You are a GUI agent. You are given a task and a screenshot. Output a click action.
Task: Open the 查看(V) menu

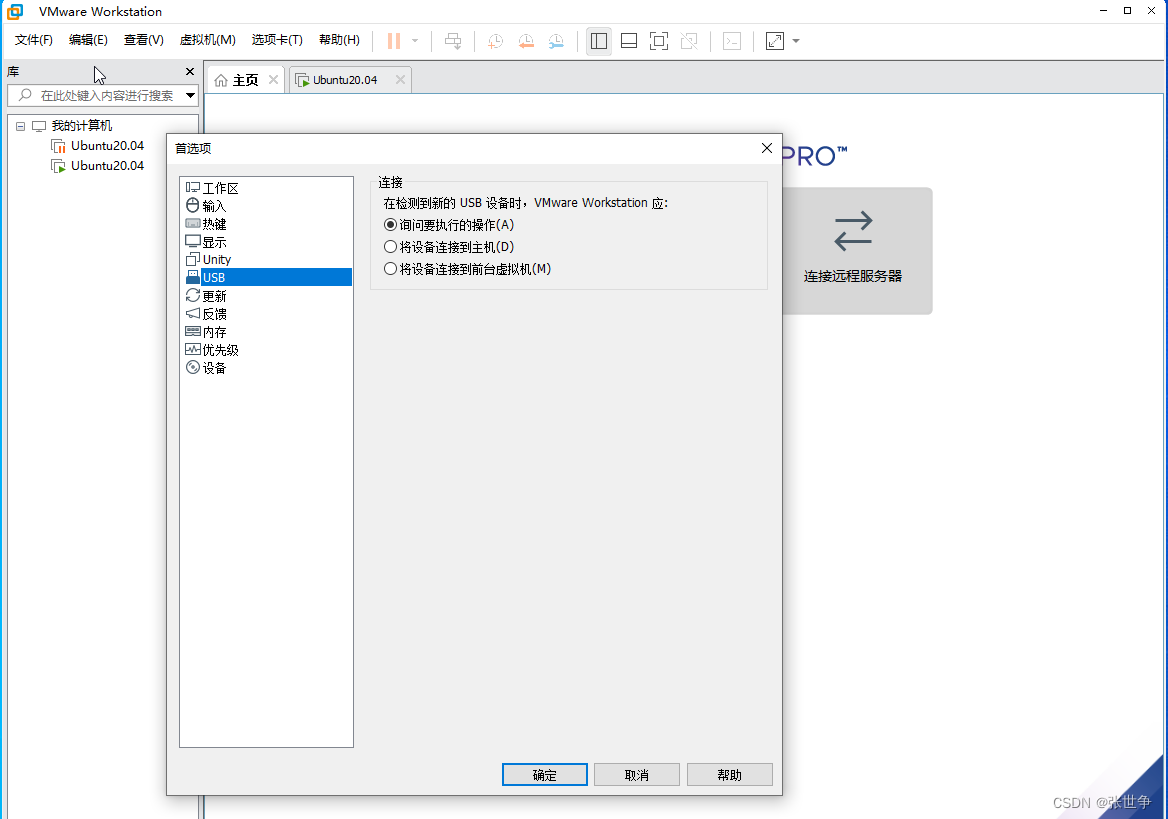tap(143, 40)
